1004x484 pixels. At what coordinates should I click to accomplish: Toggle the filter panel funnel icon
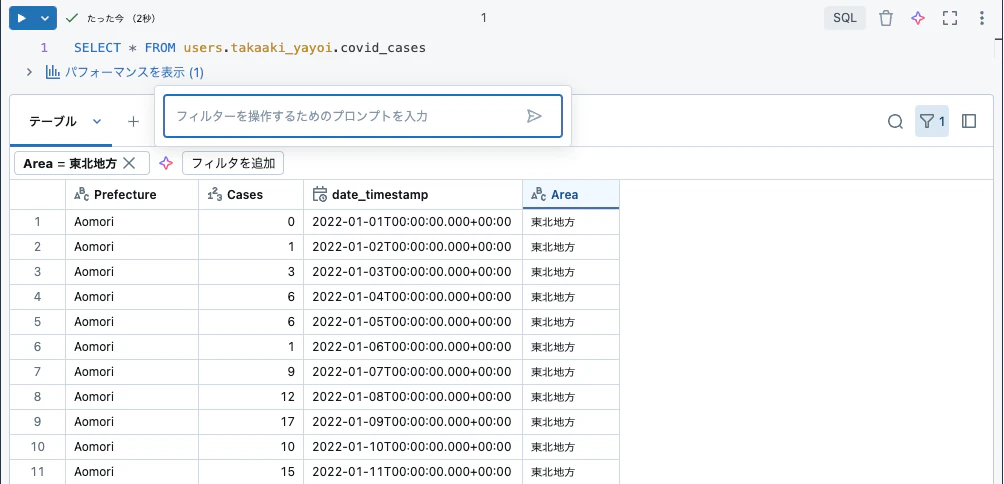pos(932,121)
